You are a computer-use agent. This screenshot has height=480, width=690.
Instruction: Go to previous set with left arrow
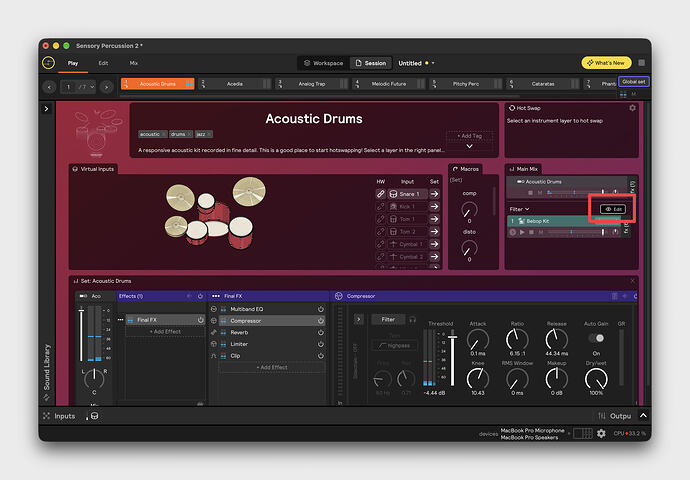point(49,87)
